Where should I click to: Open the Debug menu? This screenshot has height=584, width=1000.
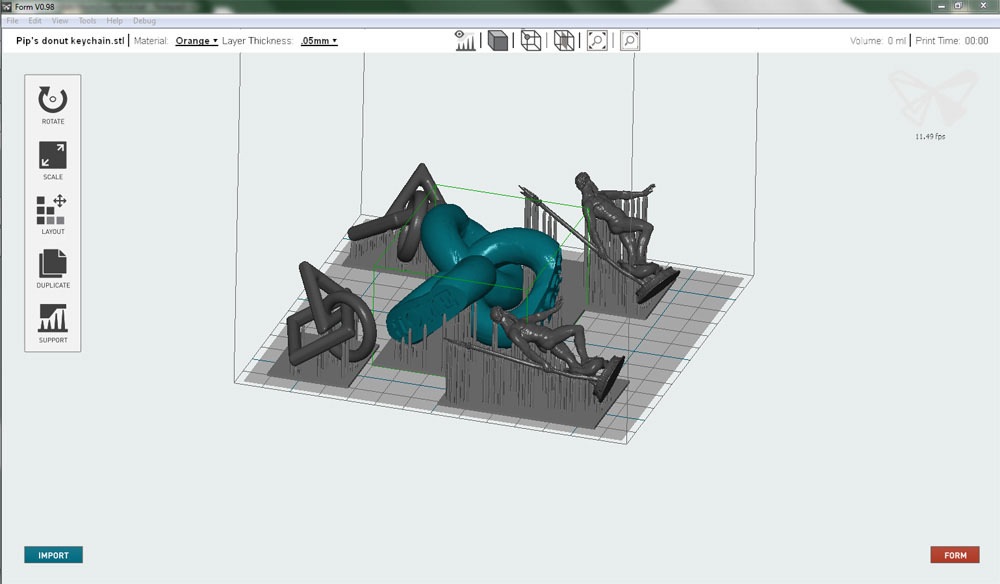144,20
